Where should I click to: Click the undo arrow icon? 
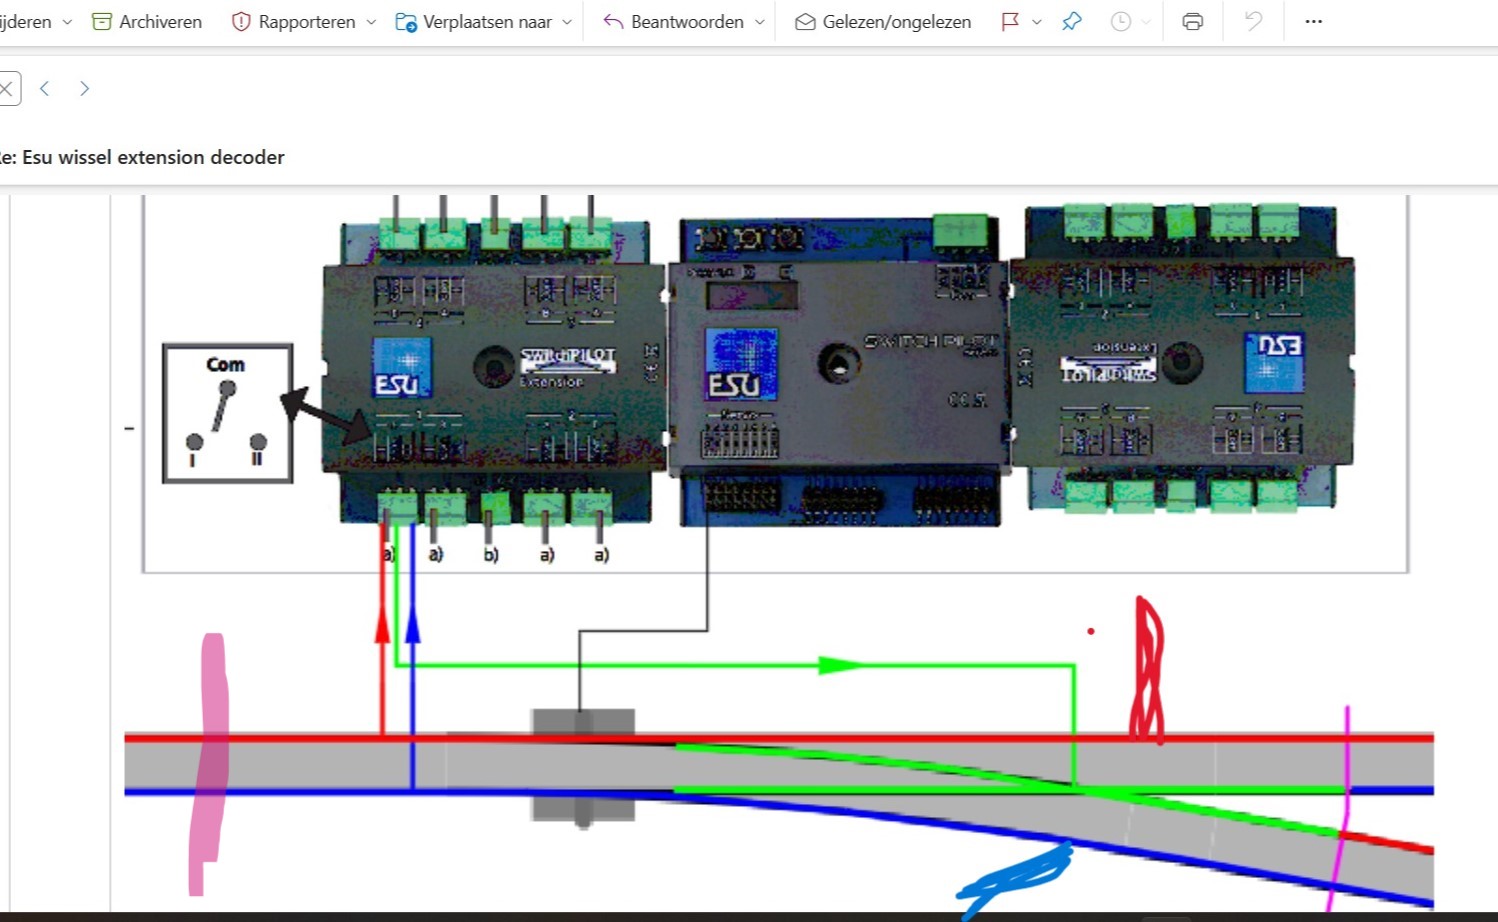tap(1253, 21)
